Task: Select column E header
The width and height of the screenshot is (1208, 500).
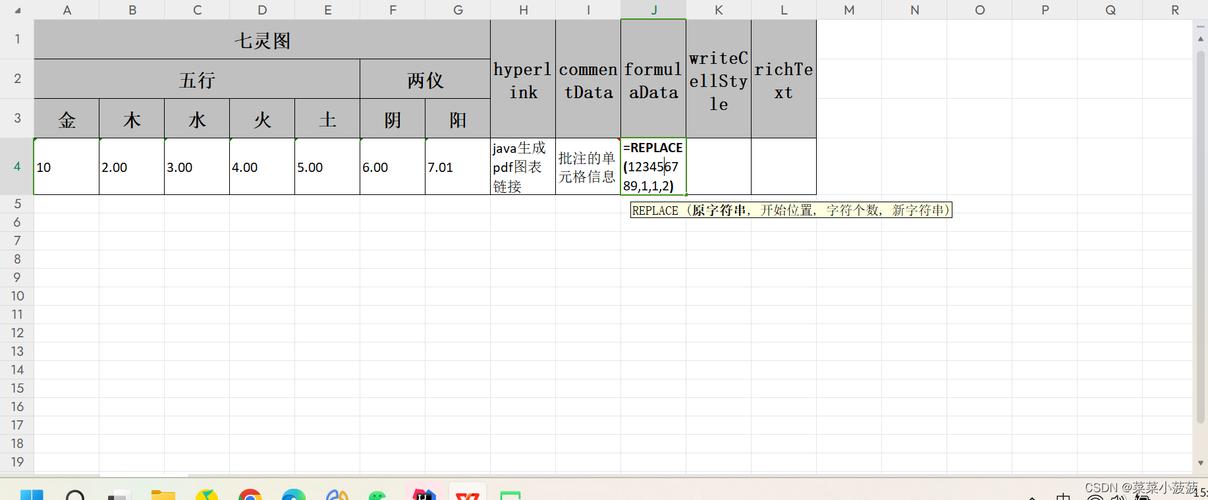Action: (x=327, y=10)
